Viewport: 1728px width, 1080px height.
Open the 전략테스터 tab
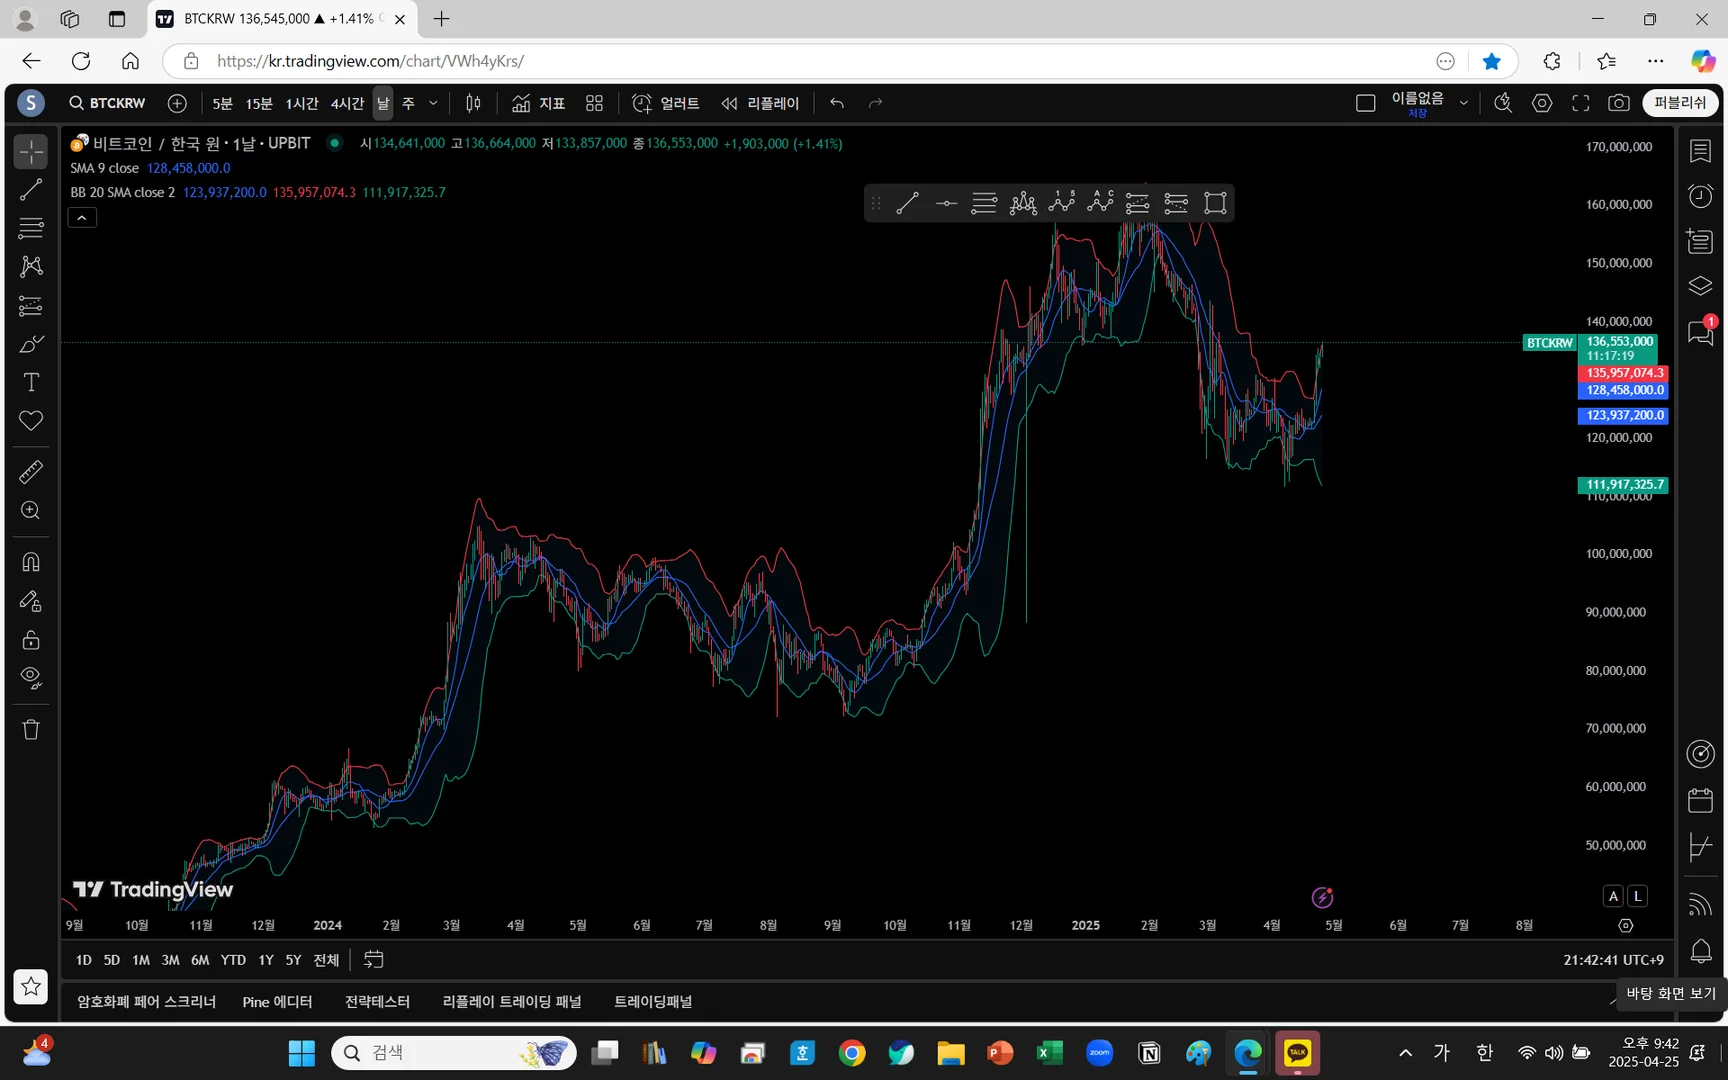(x=377, y=1001)
